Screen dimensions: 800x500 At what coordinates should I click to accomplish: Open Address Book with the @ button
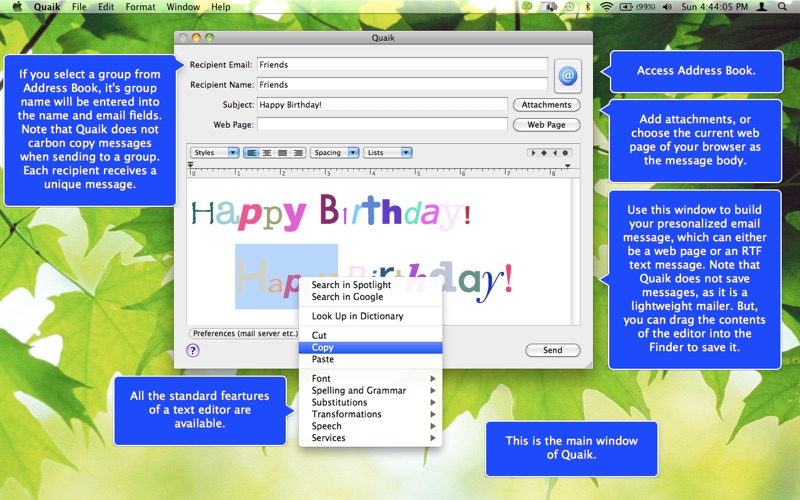pyautogui.click(x=567, y=76)
